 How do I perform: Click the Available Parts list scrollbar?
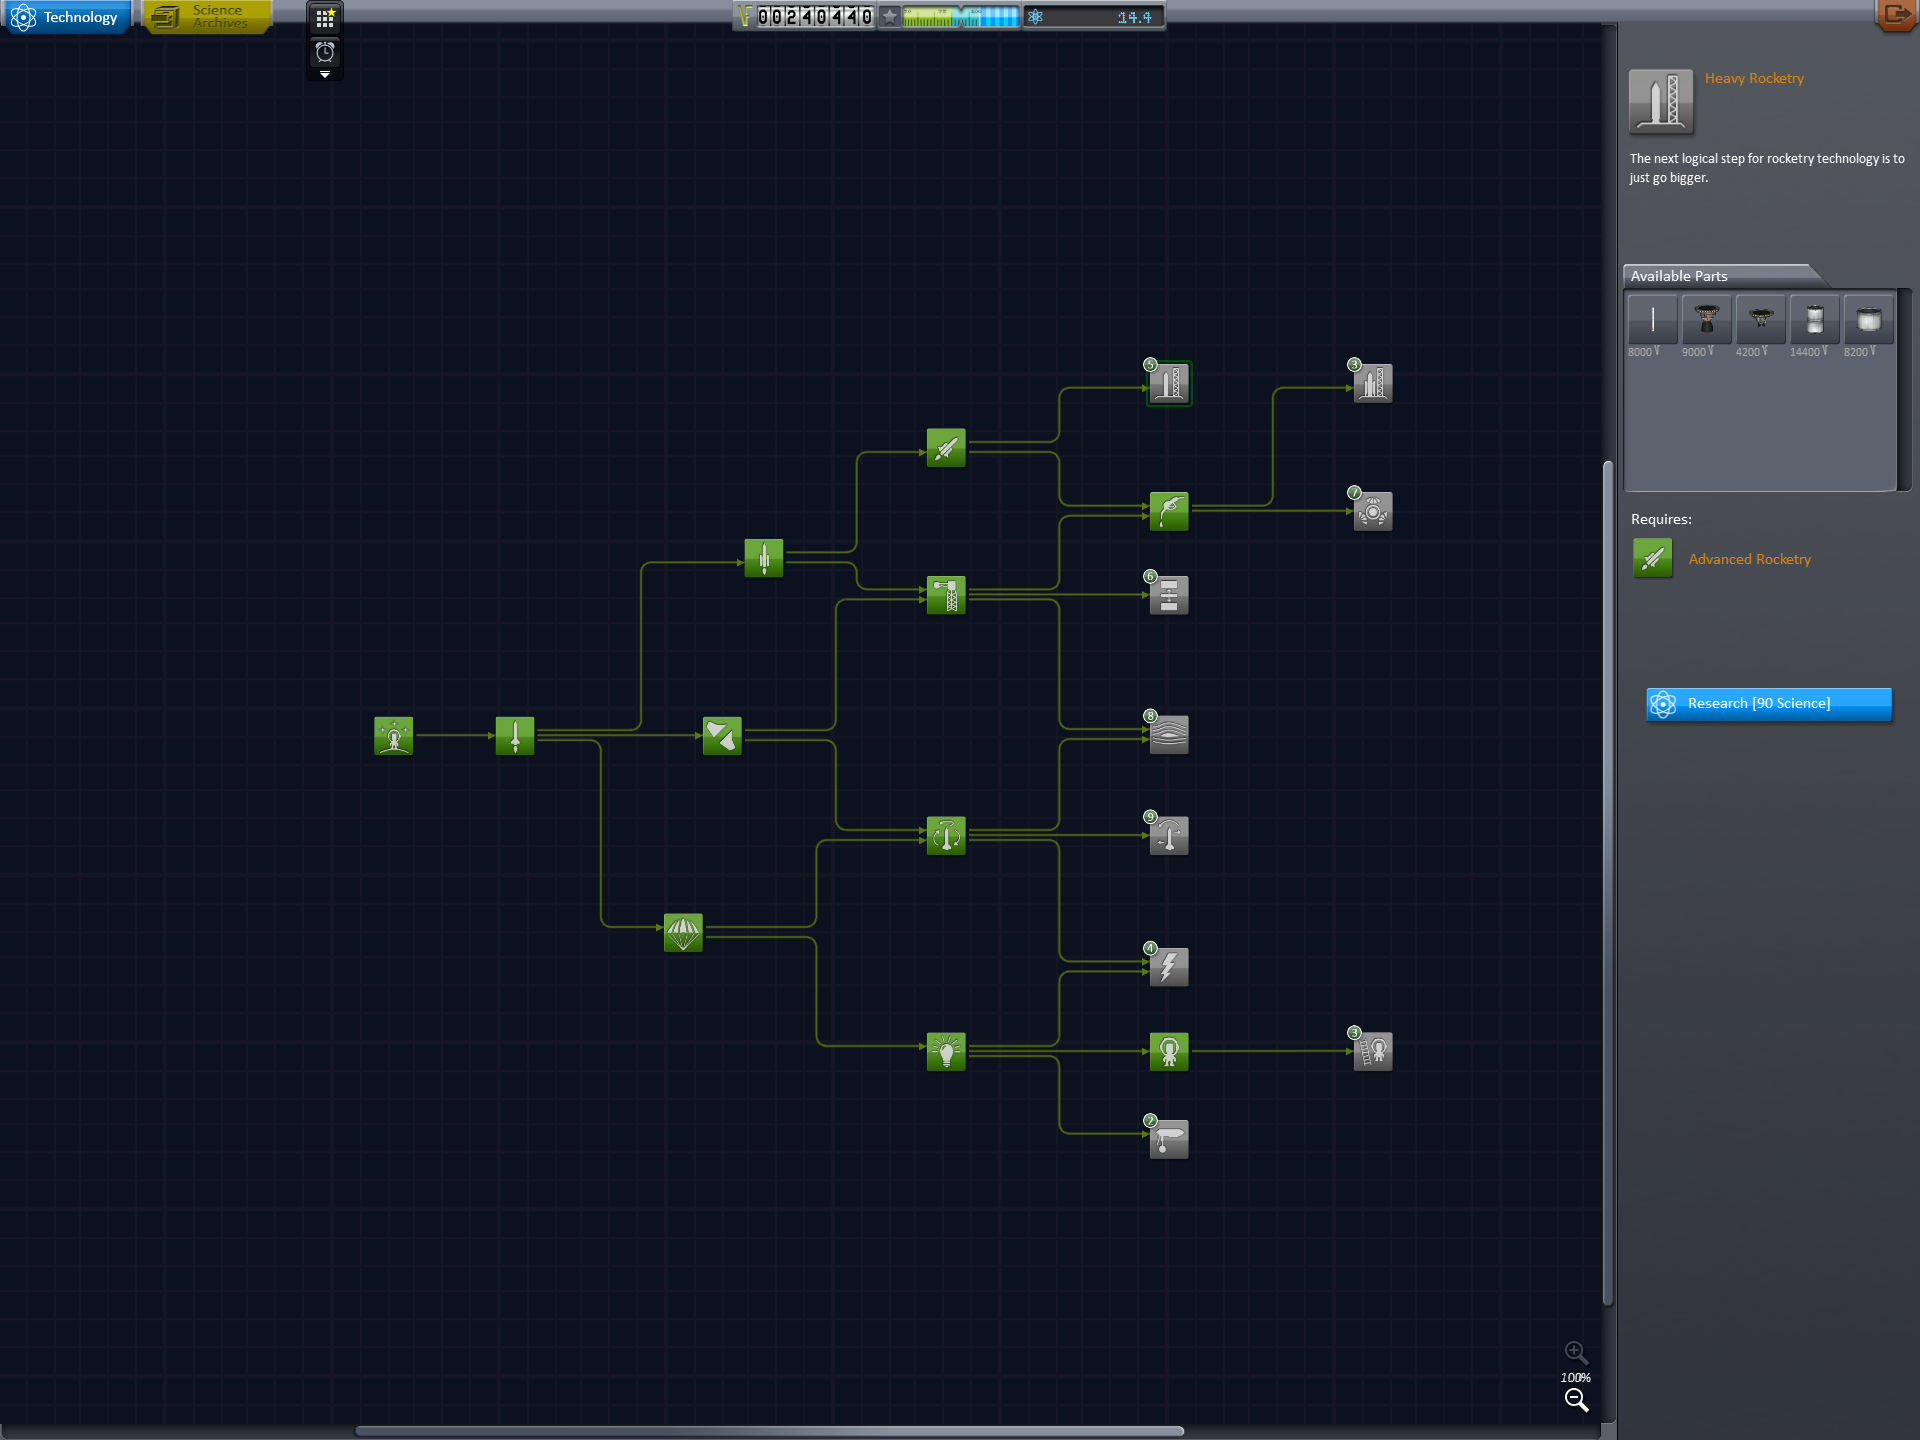1904,390
